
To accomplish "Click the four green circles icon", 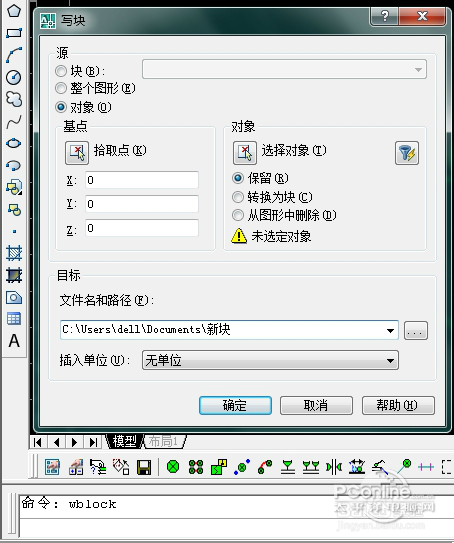I will (x=196, y=467).
